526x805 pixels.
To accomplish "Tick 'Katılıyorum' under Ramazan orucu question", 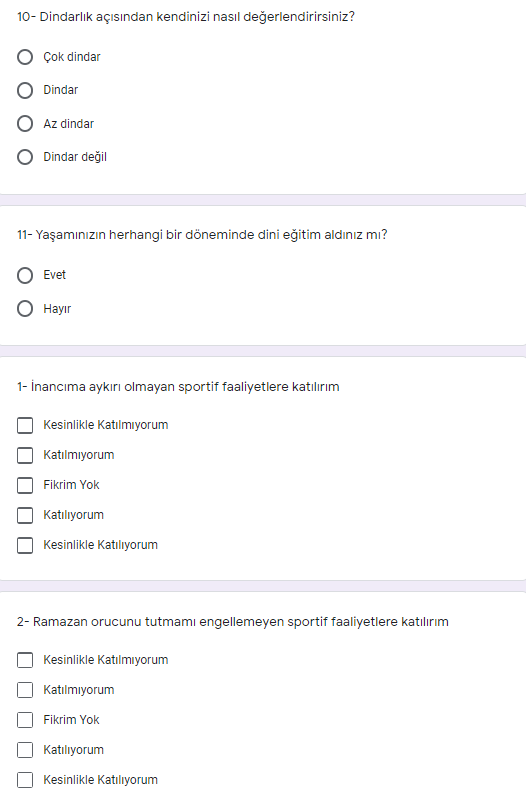I will coord(25,750).
